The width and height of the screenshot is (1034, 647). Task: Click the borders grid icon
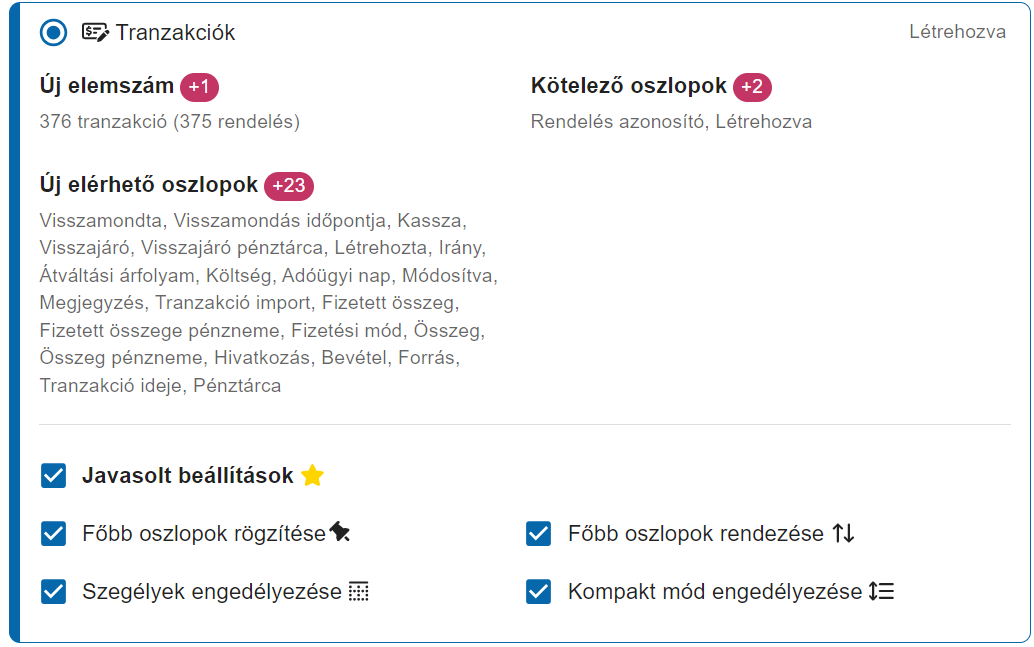358,592
